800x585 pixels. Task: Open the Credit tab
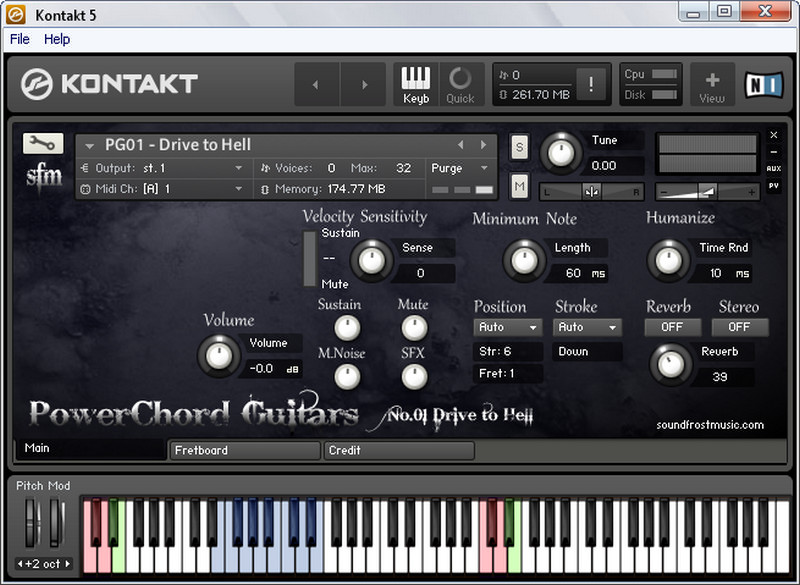(x=399, y=451)
